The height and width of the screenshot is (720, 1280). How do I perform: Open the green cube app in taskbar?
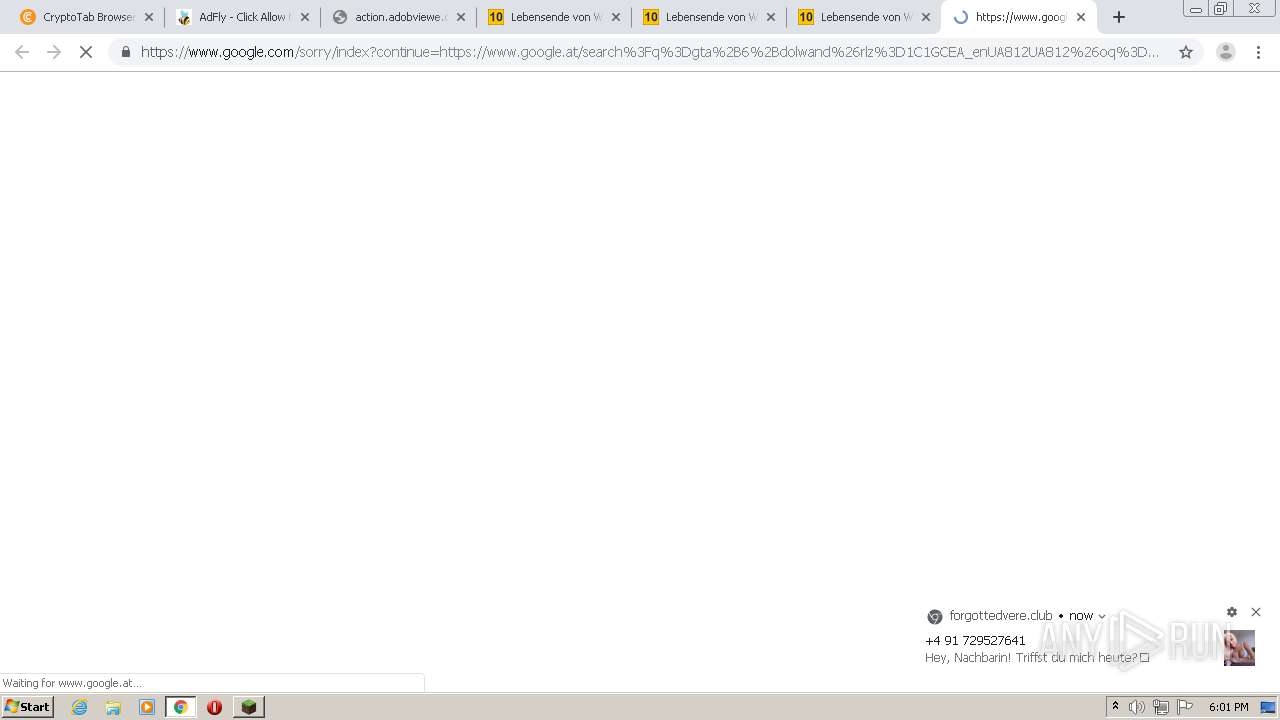click(249, 707)
